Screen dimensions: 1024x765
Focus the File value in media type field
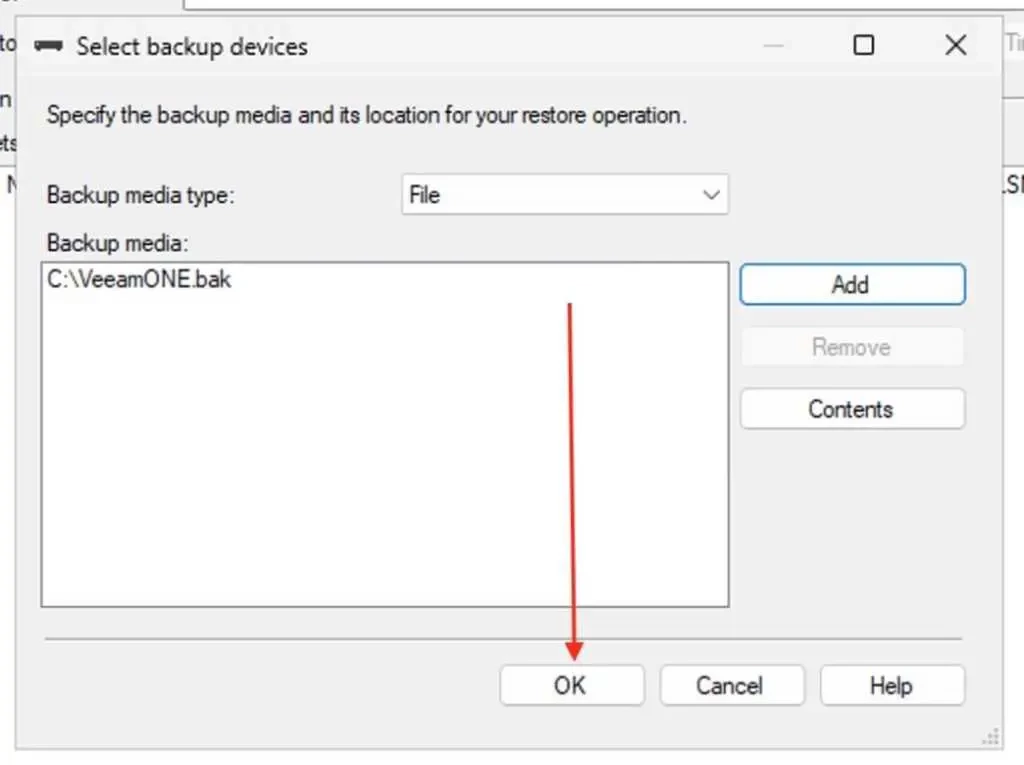(x=425, y=195)
